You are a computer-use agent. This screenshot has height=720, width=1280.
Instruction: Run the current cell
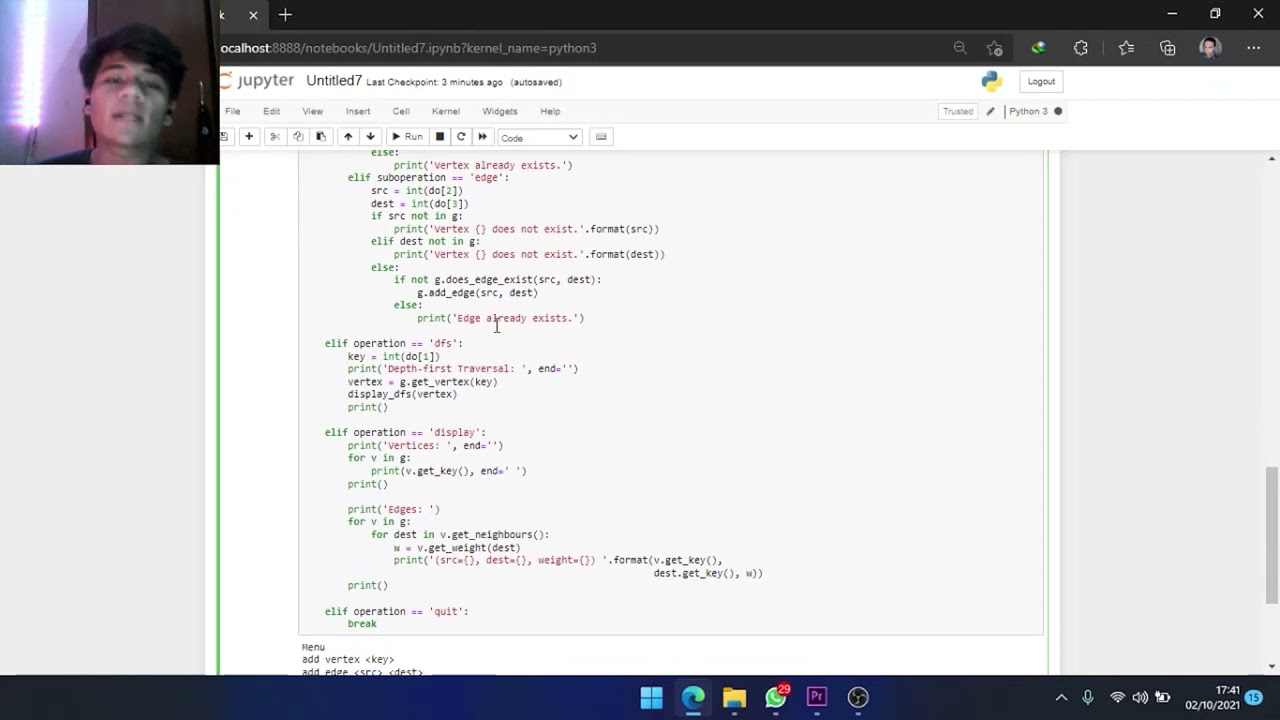click(x=407, y=137)
